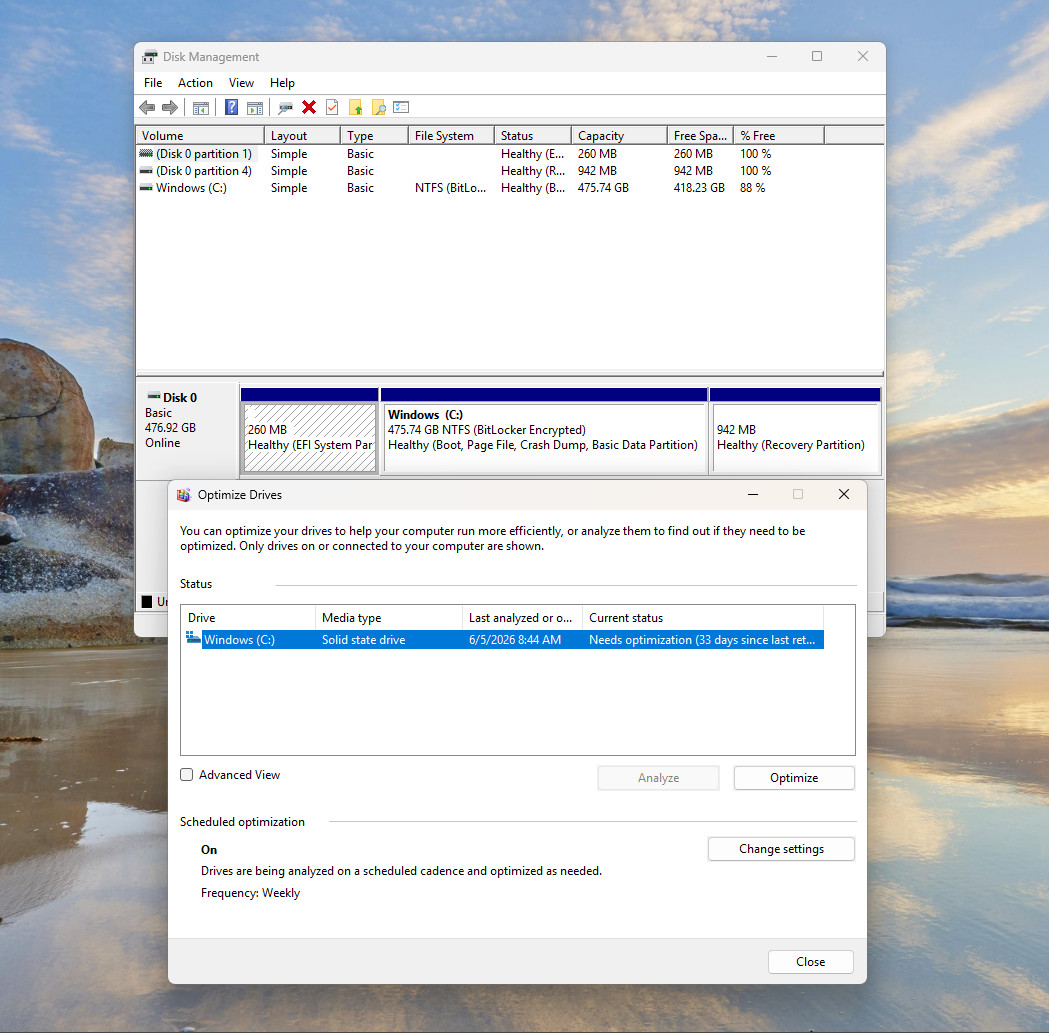Image resolution: width=1049 pixels, height=1033 pixels.
Task: Click the Back arrow in Disk Management toolbar
Action: (x=147, y=107)
